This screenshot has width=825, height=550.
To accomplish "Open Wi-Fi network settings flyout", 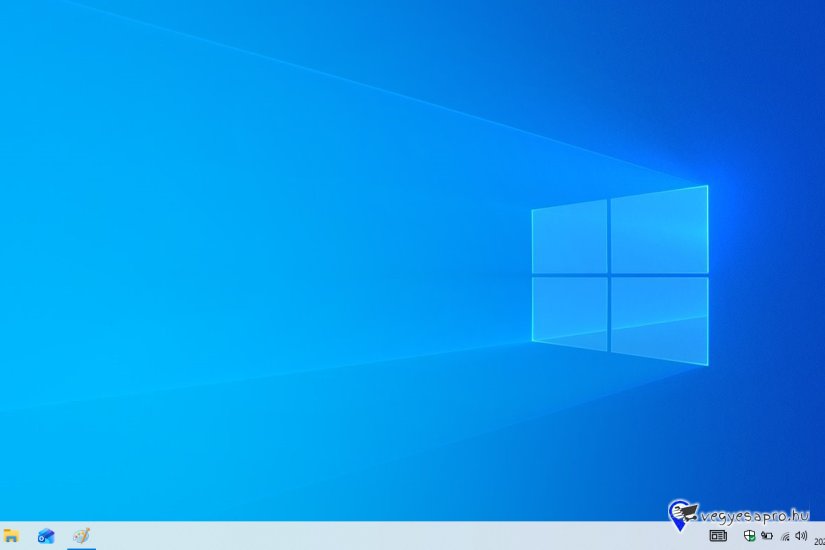I will (x=784, y=536).
